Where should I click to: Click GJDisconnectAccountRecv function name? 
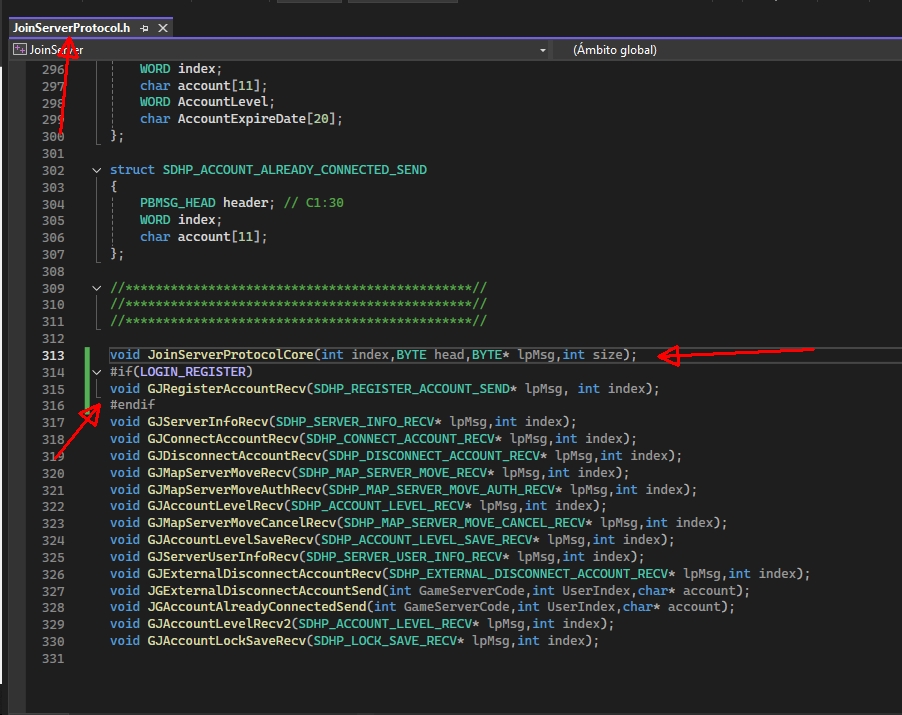pyautogui.click(x=234, y=456)
